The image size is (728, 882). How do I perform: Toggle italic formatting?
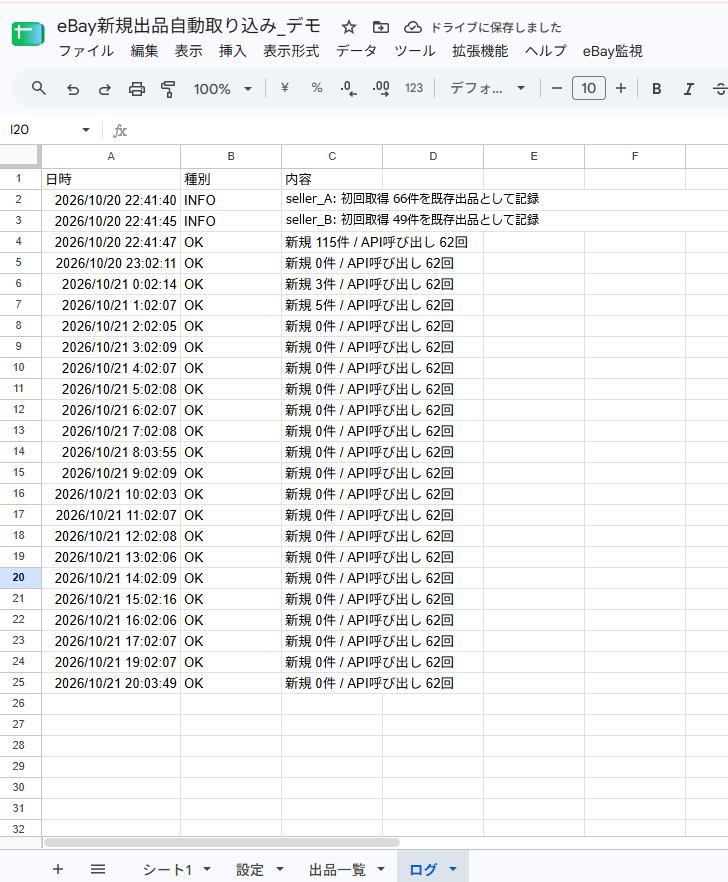(x=689, y=88)
